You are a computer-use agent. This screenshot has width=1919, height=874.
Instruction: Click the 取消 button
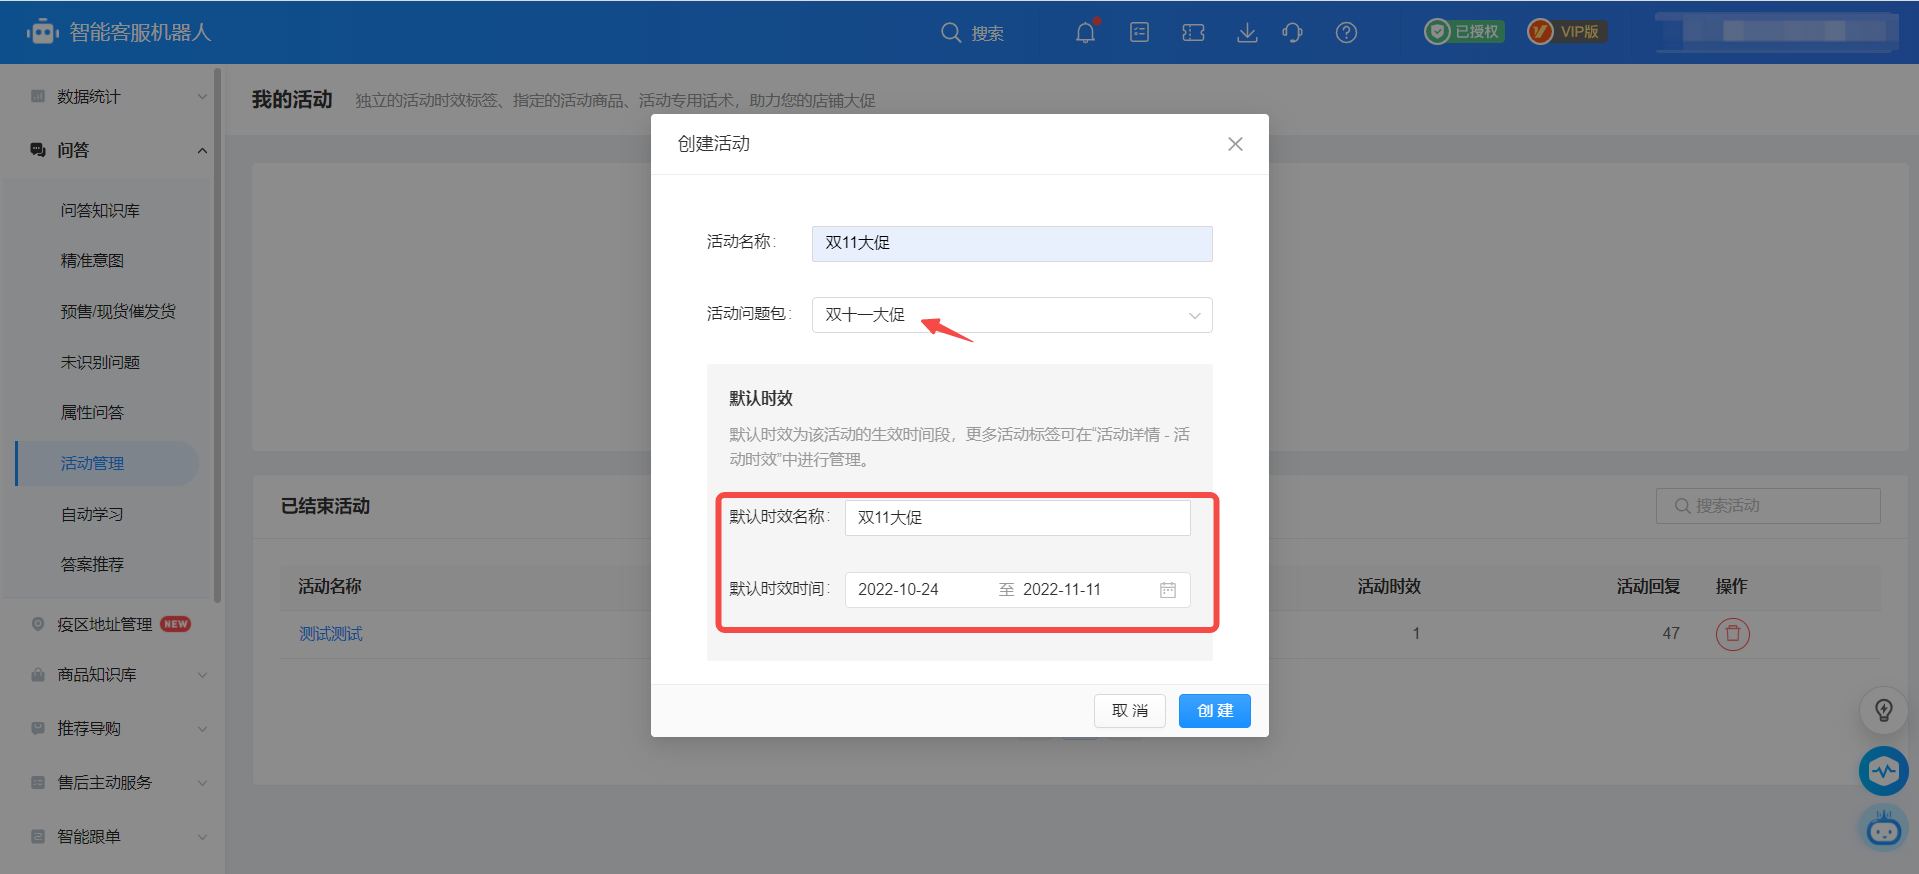[1130, 711]
